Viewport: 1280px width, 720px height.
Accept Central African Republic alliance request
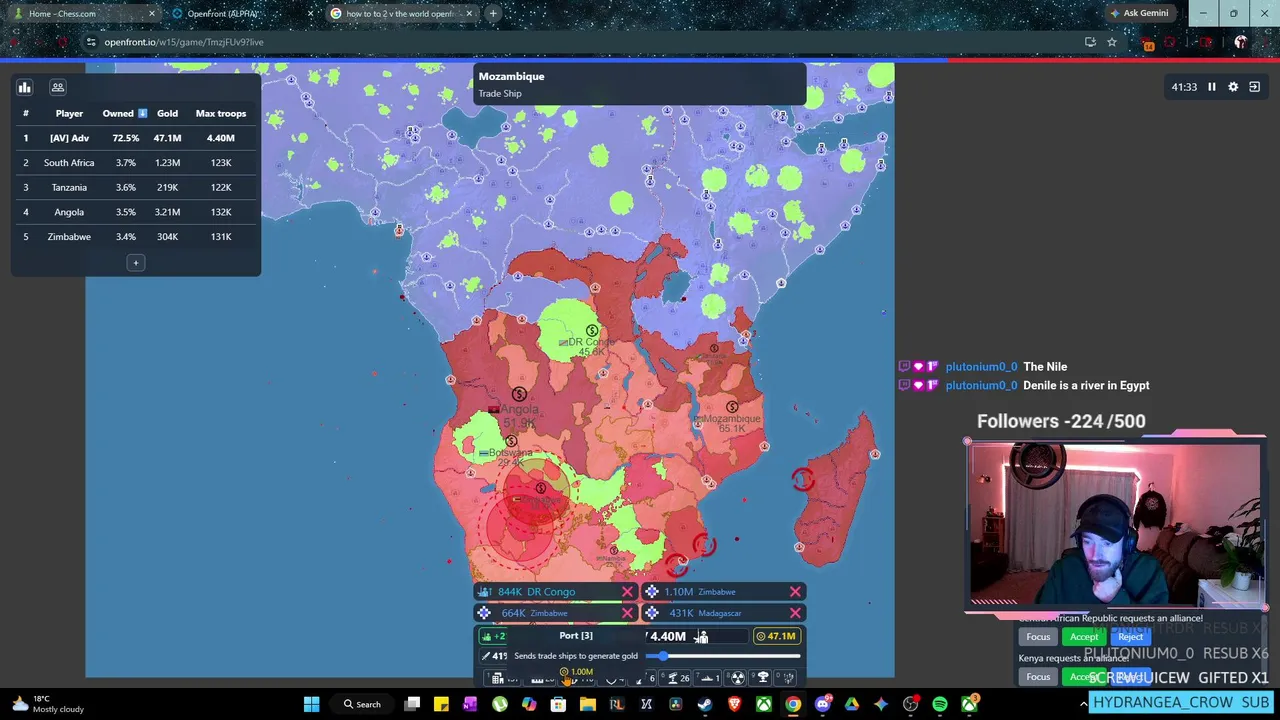pyautogui.click(x=1084, y=637)
